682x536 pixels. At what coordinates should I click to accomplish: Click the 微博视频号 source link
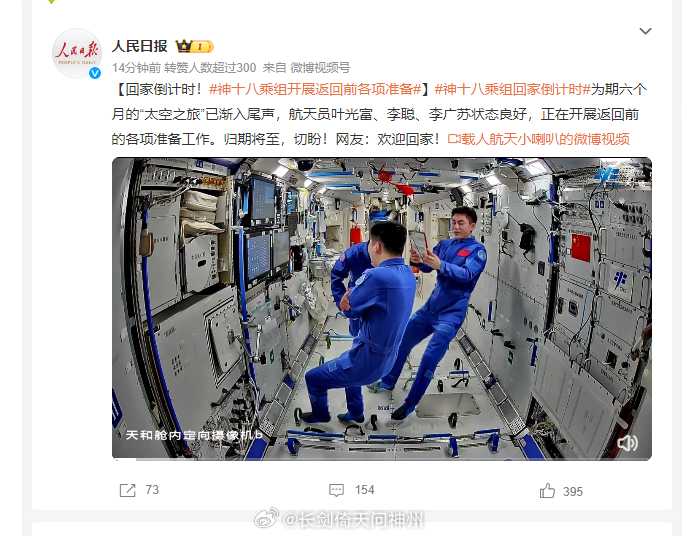pyautogui.click(x=320, y=67)
